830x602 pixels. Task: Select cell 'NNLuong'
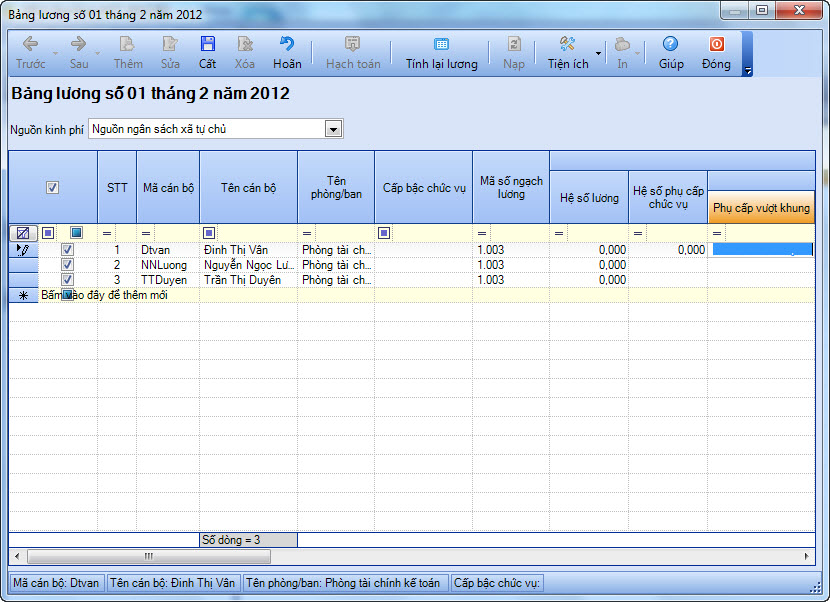[x=168, y=265]
